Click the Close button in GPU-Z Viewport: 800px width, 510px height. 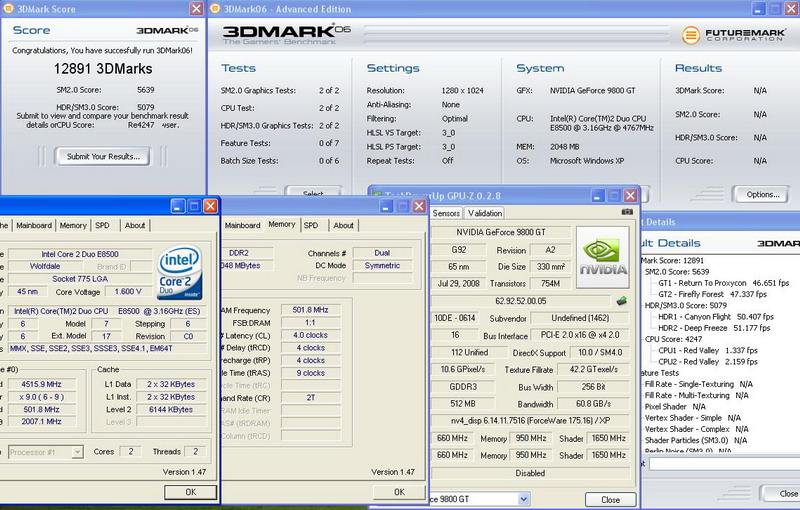pyautogui.click(x=610, y=500)
